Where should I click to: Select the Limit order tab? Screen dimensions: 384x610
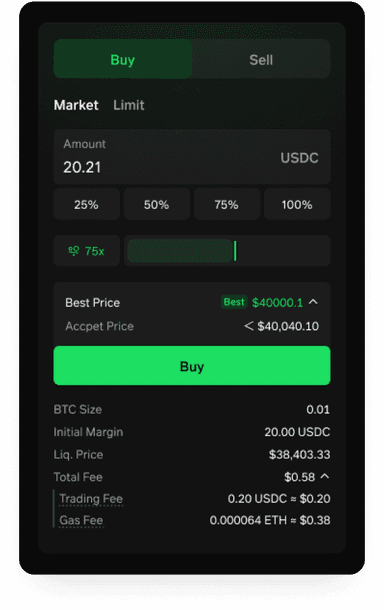pos(129,105)
